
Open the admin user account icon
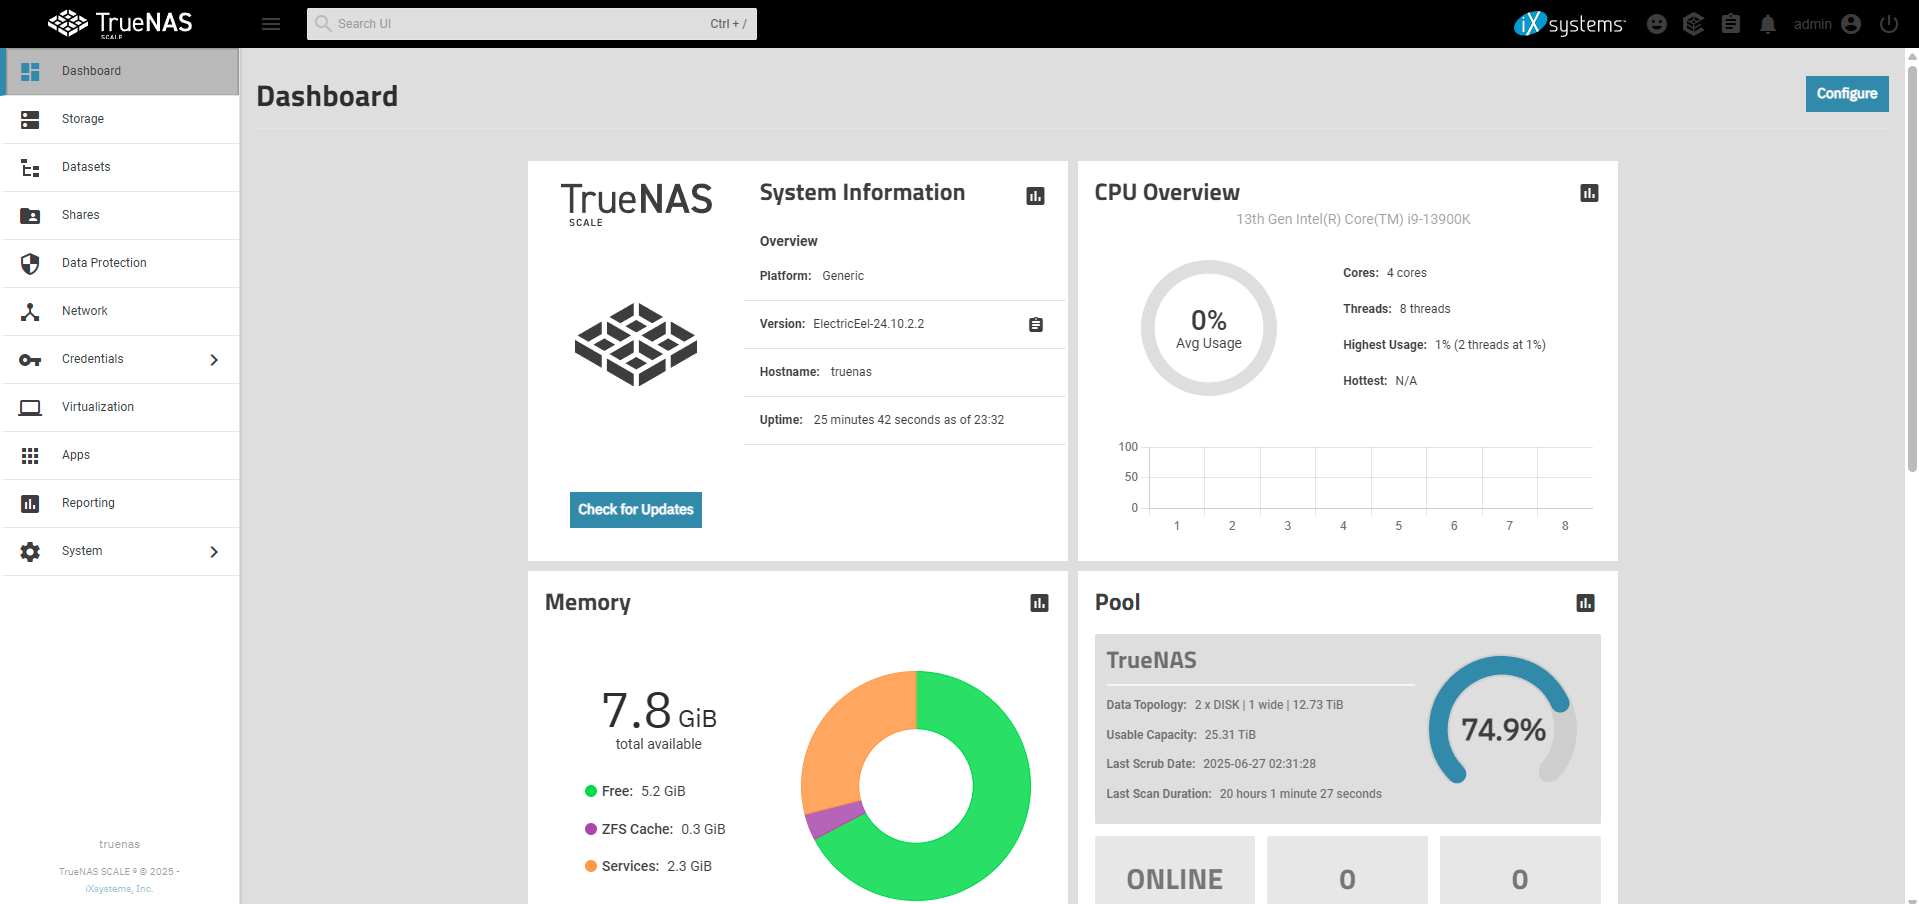[x=1851, y=24]
